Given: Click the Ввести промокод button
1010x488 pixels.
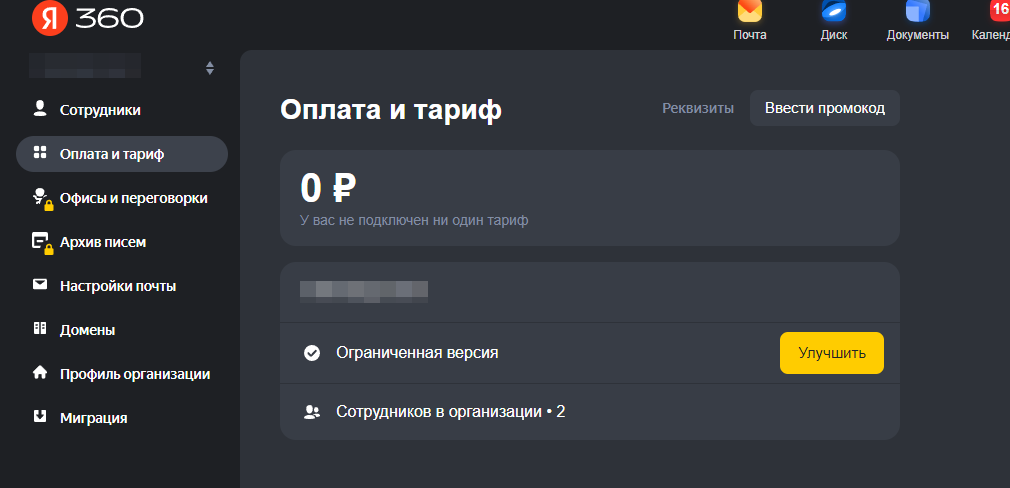Looking at the screenshot, I should coord(824,108).
